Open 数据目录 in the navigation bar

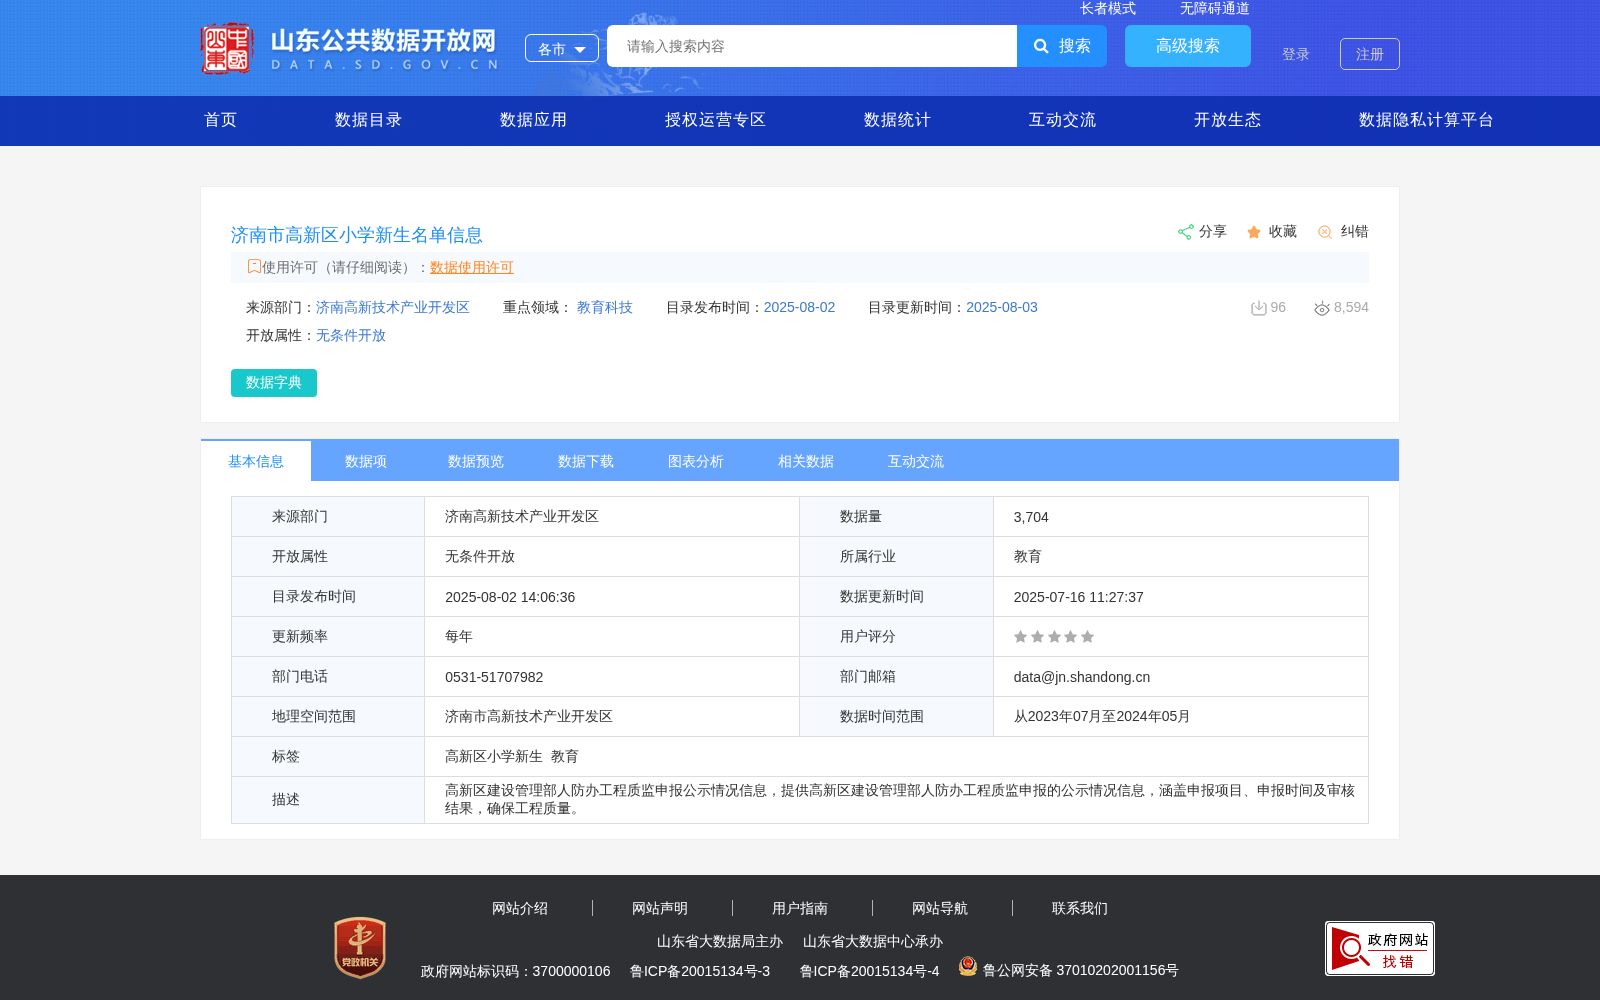pos(368,120)
